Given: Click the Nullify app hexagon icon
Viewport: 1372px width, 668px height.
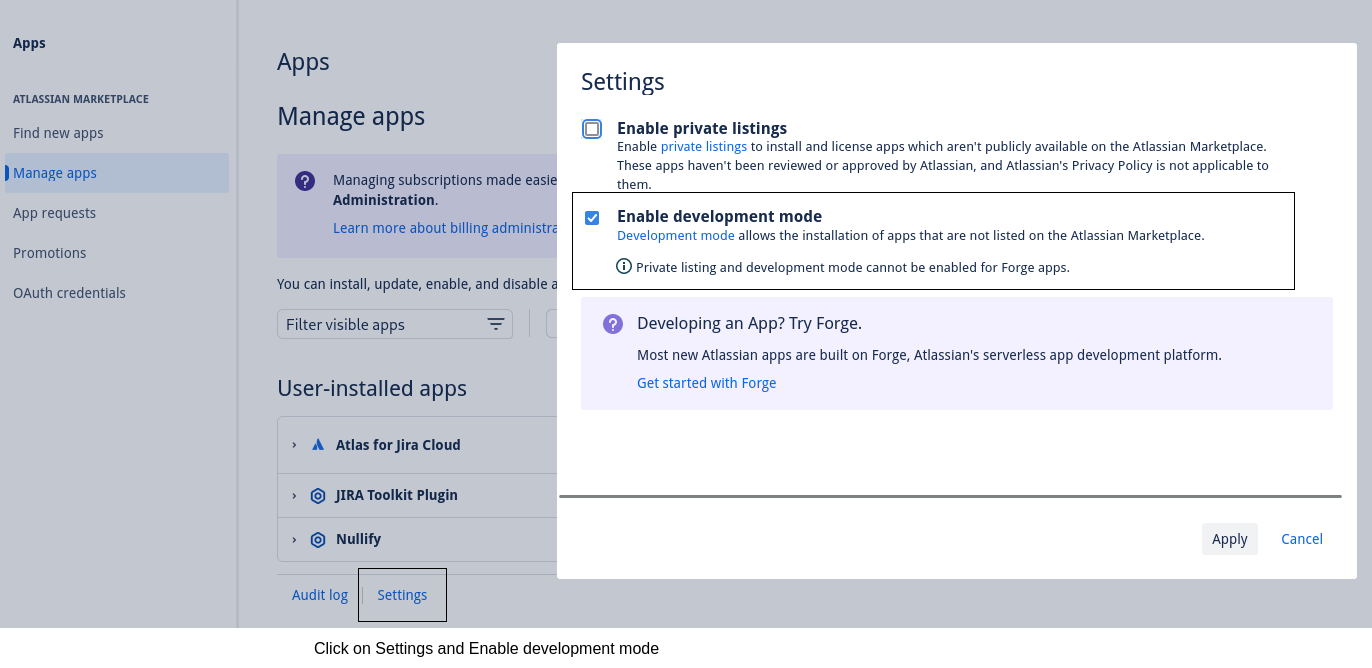Looking at the screenshot, I should click(318, 539).
